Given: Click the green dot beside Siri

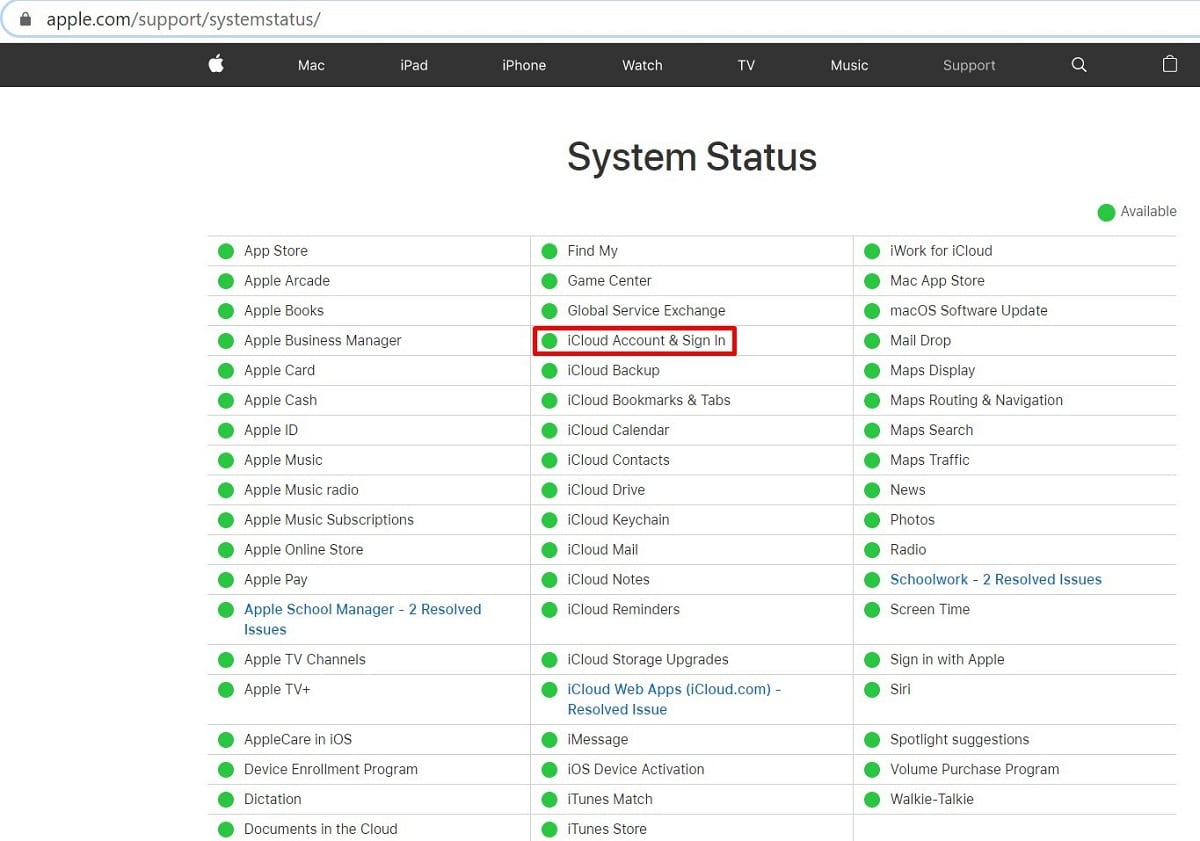Looking at the screenshot, I should [x=872, y=690].
